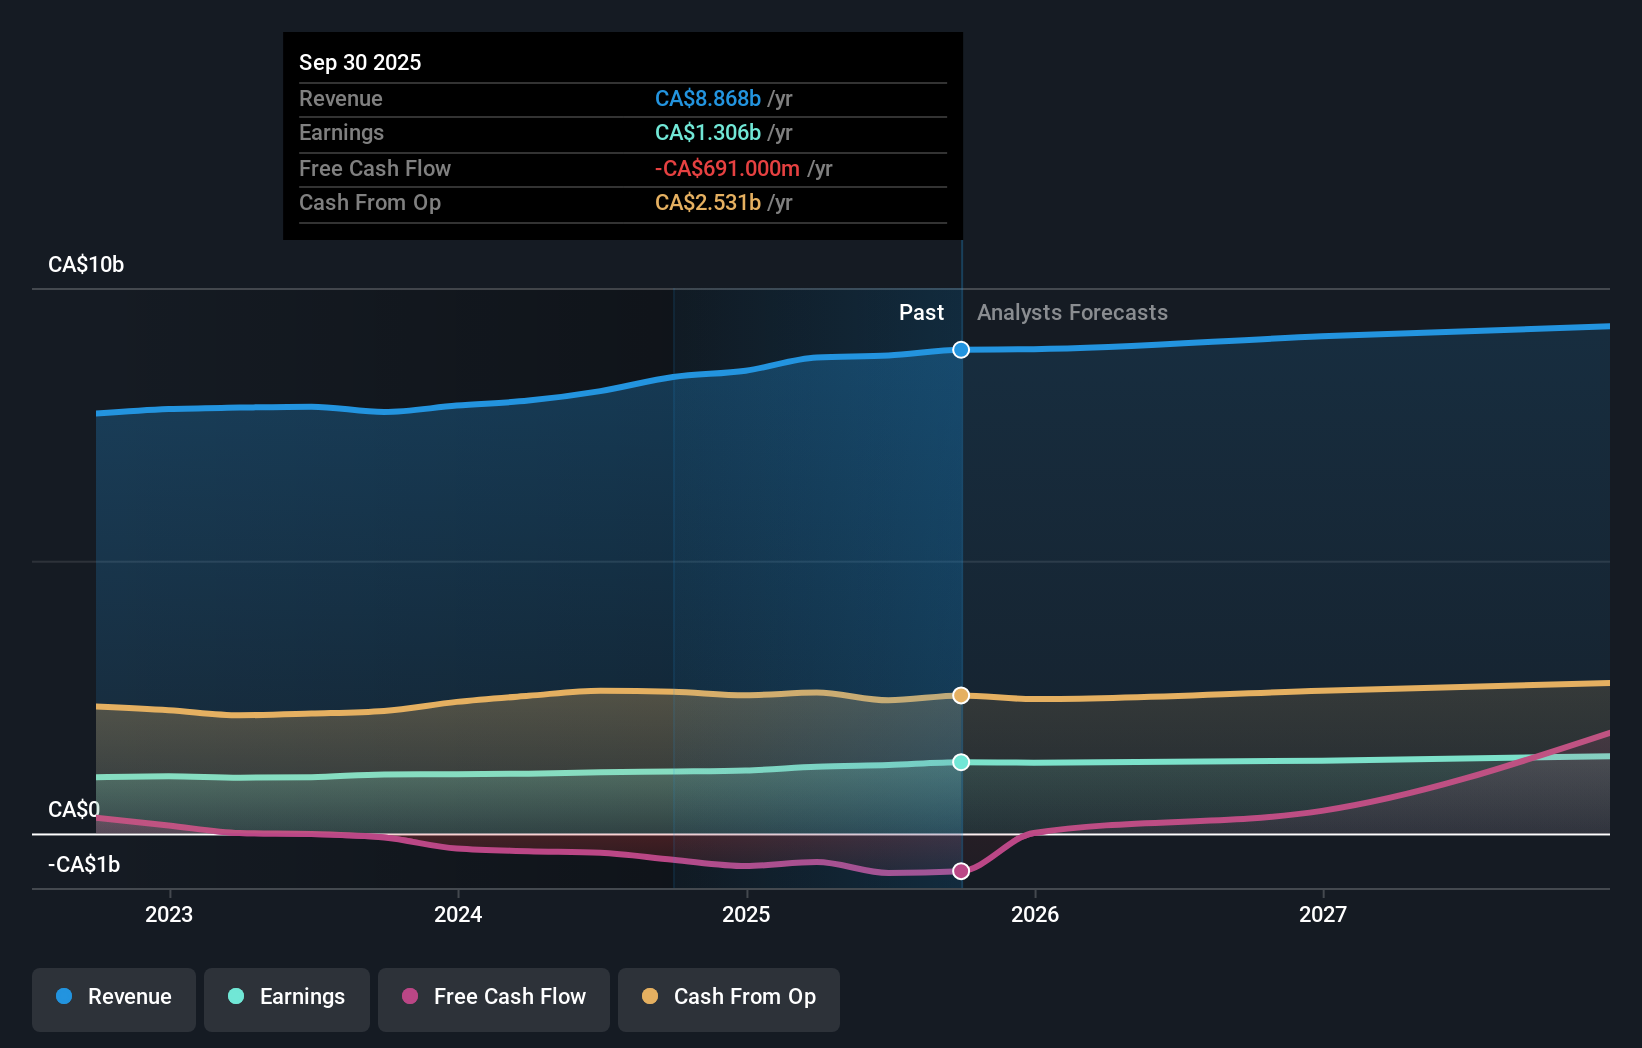Toggle the Revenue series in the legend

[x=114, y=997]
